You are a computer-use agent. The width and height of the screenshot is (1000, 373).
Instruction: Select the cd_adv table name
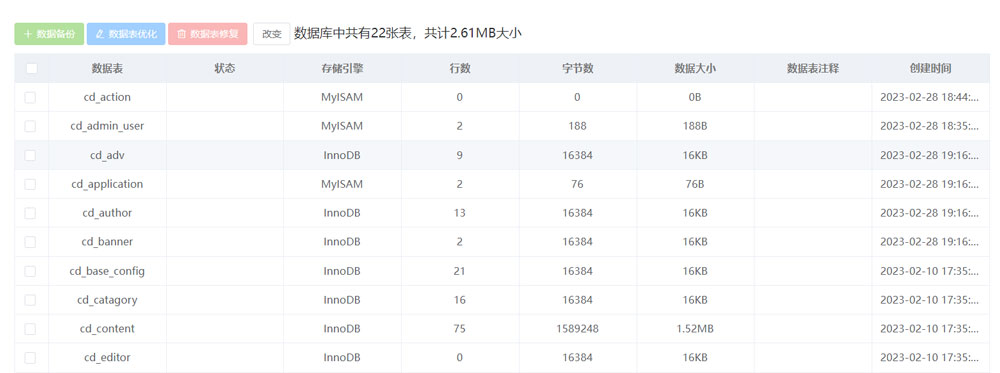tap(107, 155)
